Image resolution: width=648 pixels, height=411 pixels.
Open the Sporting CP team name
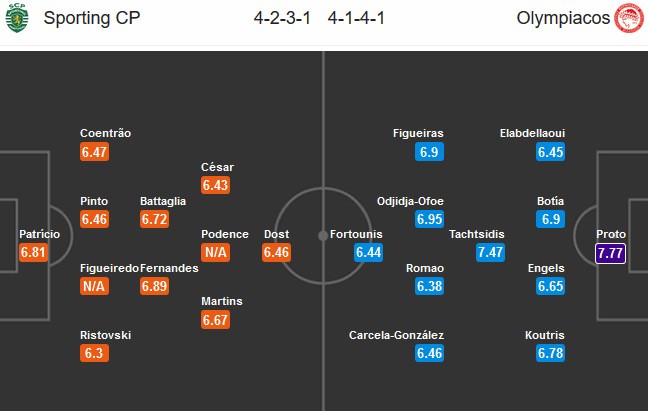92,18
